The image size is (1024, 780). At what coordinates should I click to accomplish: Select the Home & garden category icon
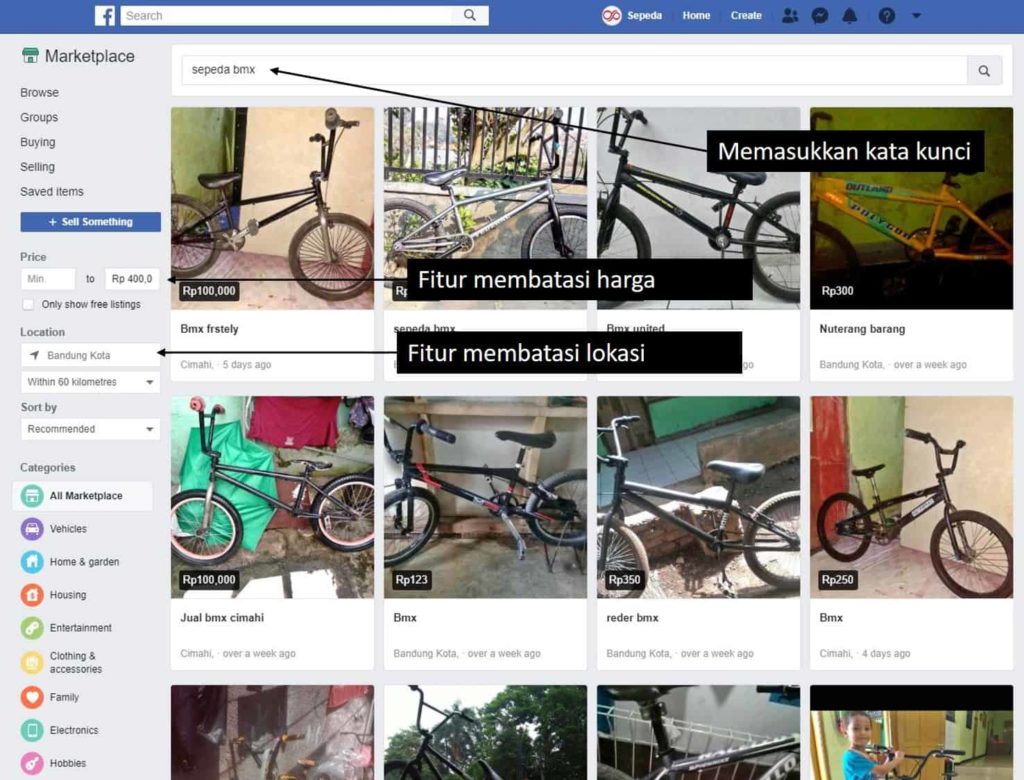(31, 561)
